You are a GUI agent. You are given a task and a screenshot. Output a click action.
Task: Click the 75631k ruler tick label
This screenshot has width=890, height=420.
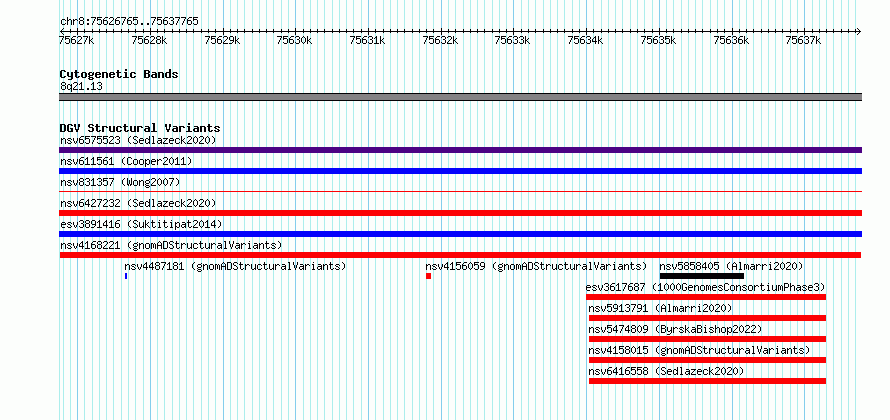click(367, 40)
